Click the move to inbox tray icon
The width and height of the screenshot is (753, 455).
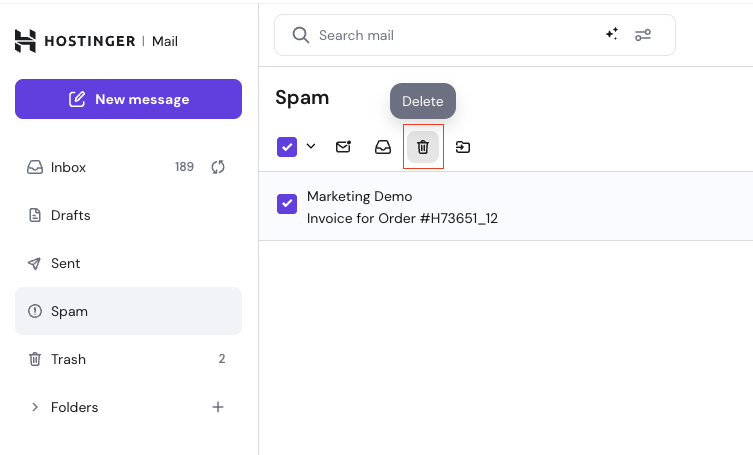[383, 147]
